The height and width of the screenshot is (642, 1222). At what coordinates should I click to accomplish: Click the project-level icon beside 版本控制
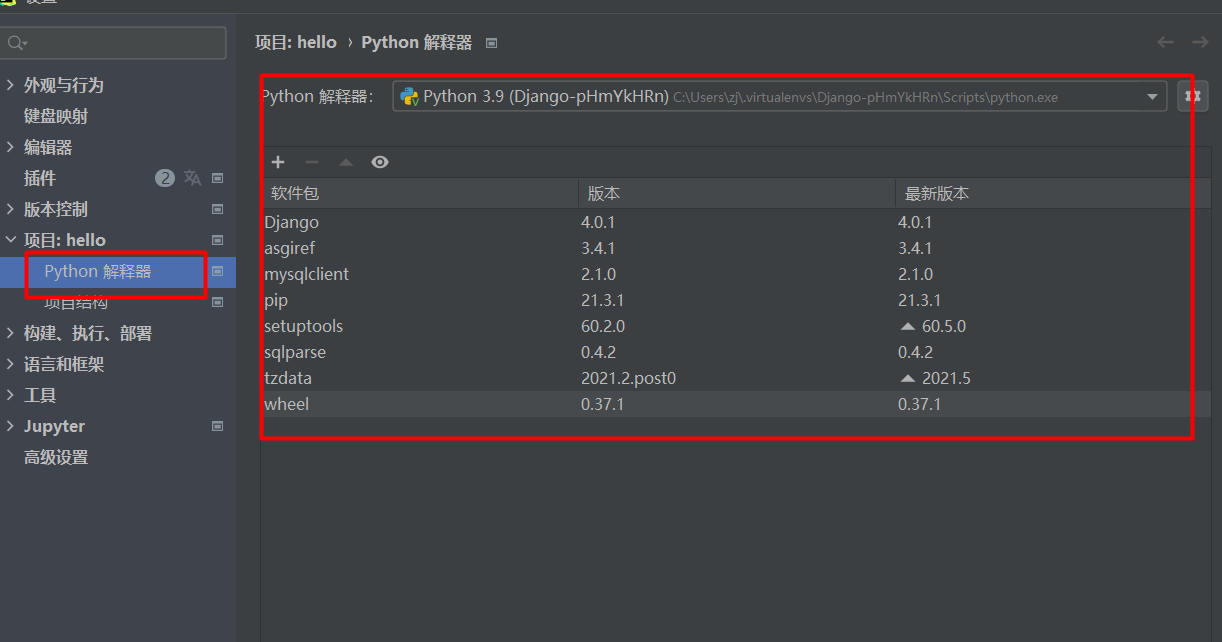coord(218,209)
